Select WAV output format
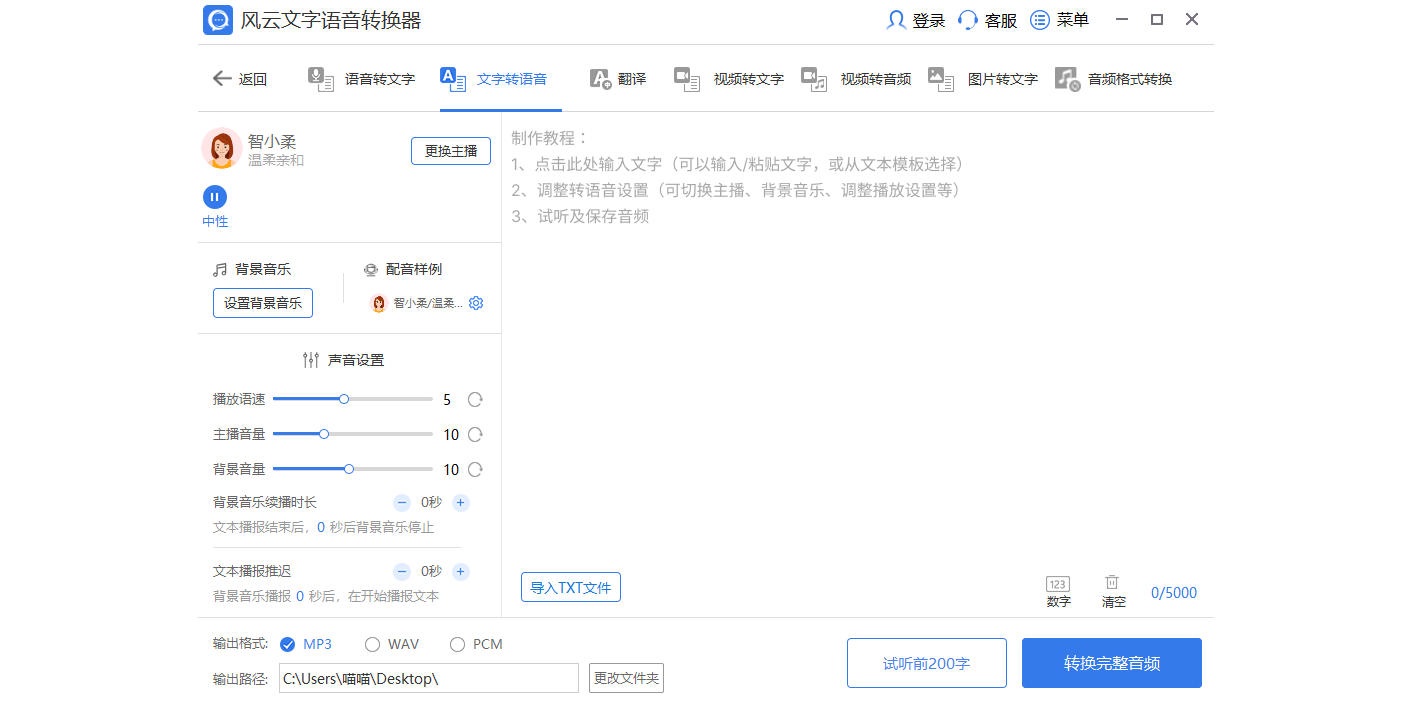Viewport: 1412px width, 706px height. 372,644
